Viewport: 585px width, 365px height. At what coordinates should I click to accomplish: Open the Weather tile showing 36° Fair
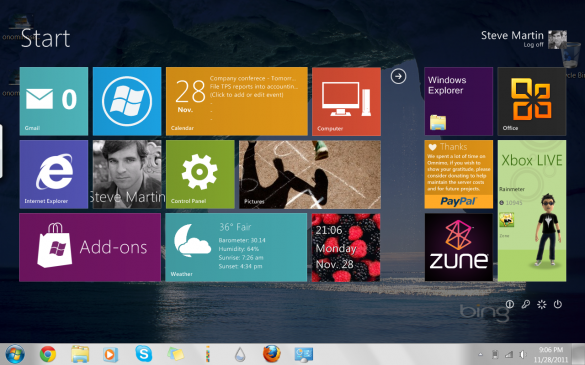(x=236, y=247)
